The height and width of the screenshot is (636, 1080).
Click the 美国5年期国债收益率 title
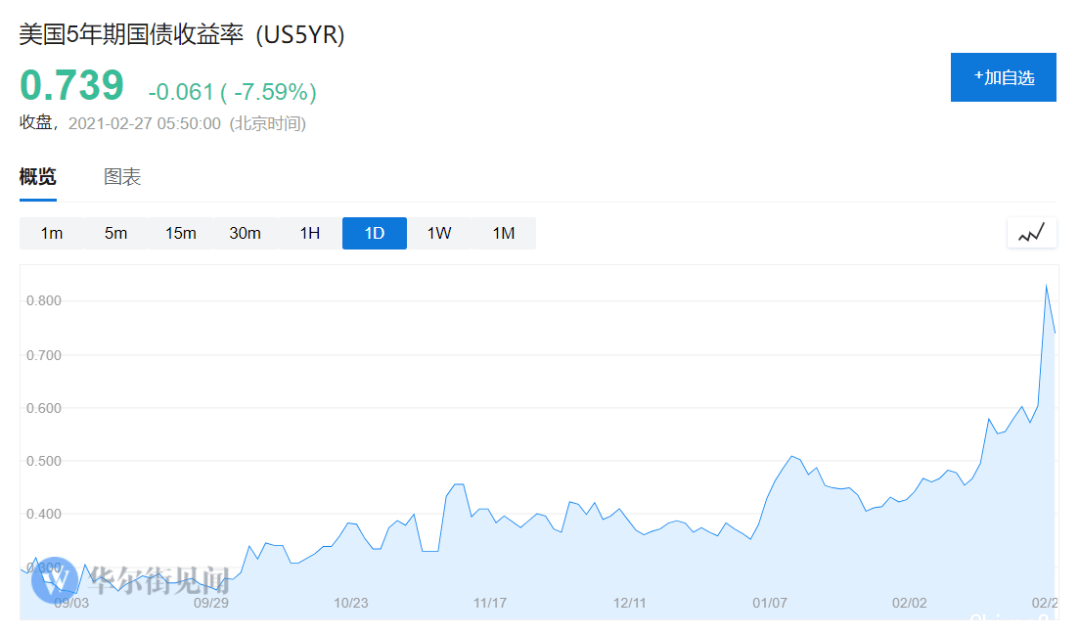click(131, 34)
